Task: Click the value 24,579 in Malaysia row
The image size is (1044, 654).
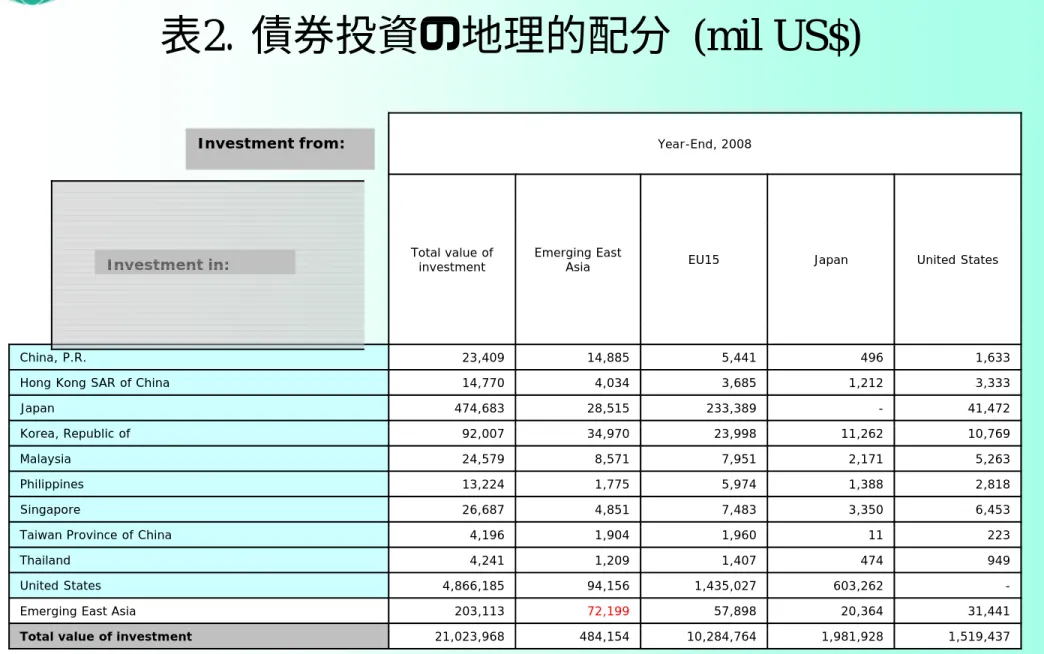Action: pos(483,459)
